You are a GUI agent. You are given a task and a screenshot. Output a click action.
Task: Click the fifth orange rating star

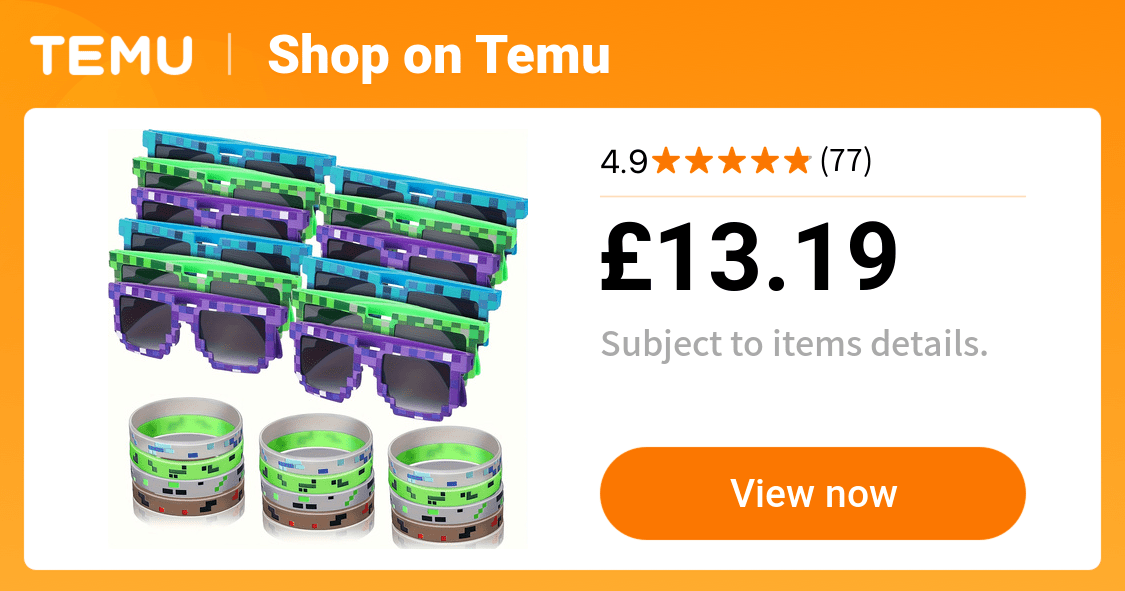click(798, 161)
